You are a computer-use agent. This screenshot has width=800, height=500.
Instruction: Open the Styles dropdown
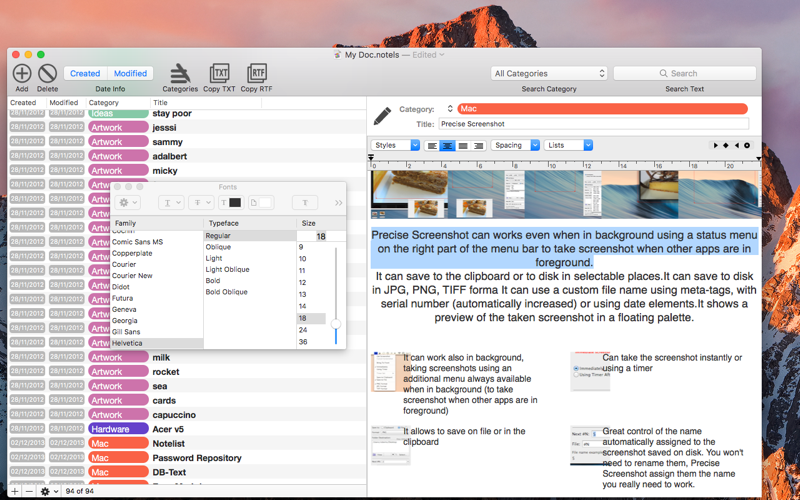pos(395,145)
